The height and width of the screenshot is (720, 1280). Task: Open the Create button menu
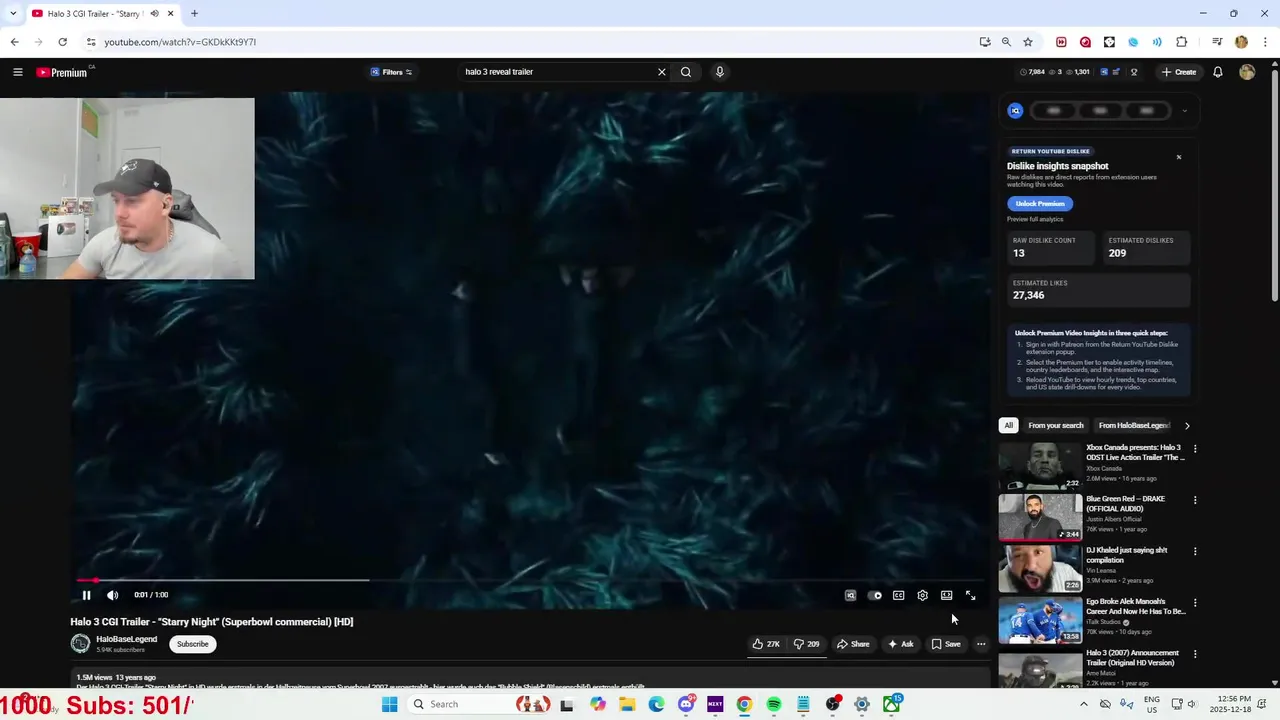point(1179,72)
